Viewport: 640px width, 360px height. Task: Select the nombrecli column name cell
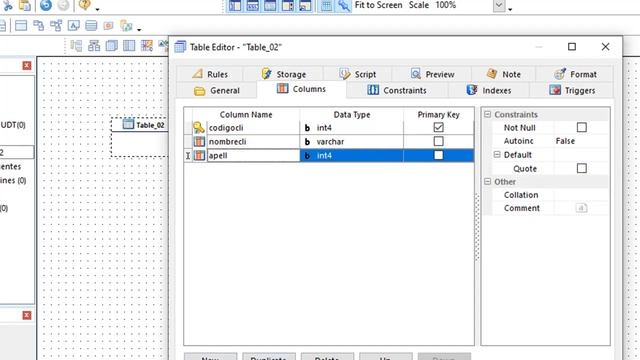point(253,142)
